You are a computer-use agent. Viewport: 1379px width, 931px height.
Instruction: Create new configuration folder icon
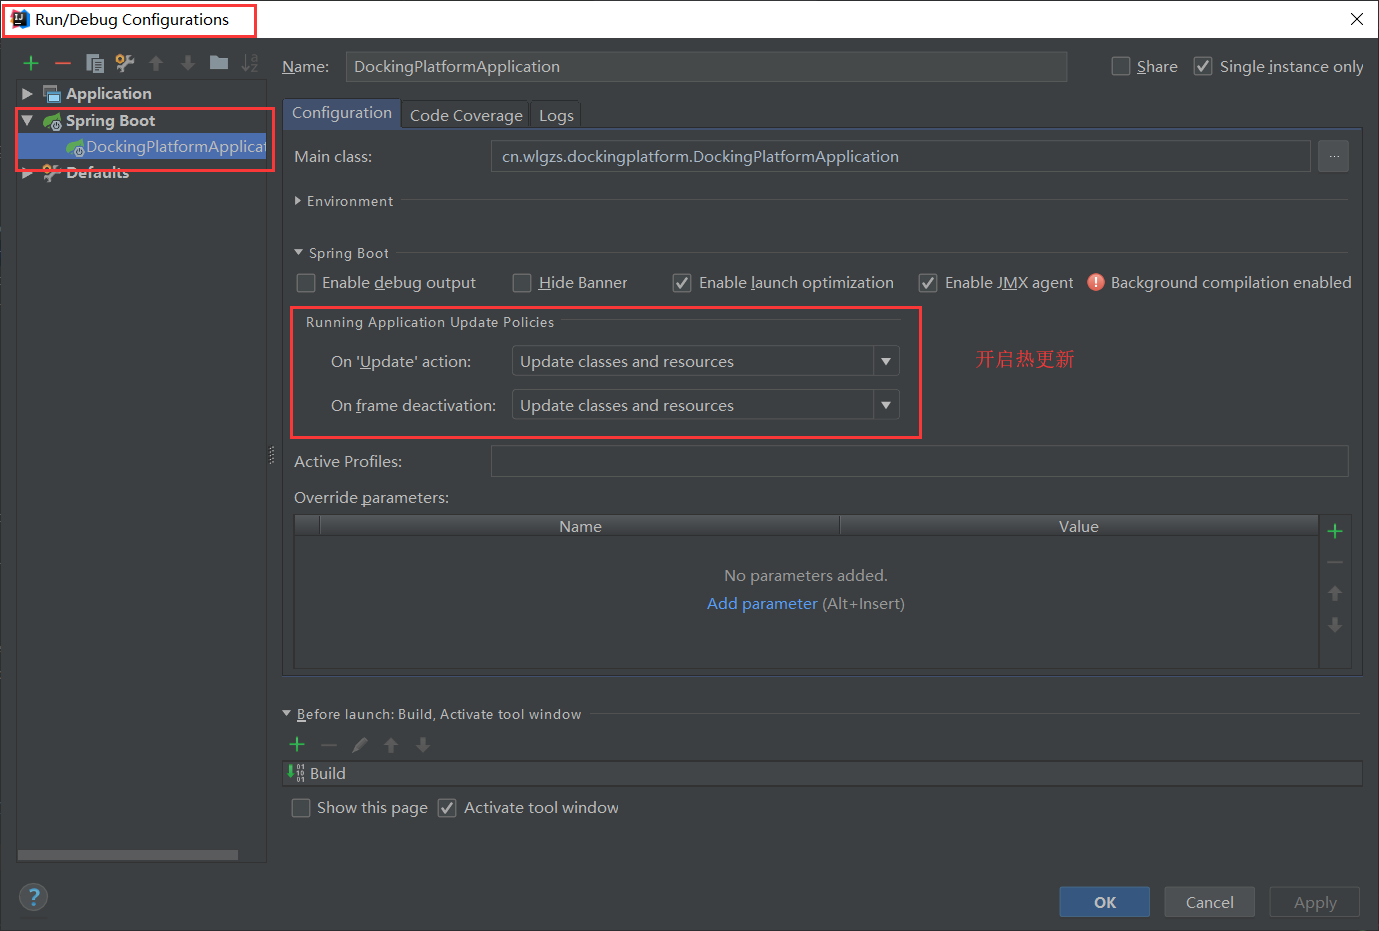click(219, 63)
